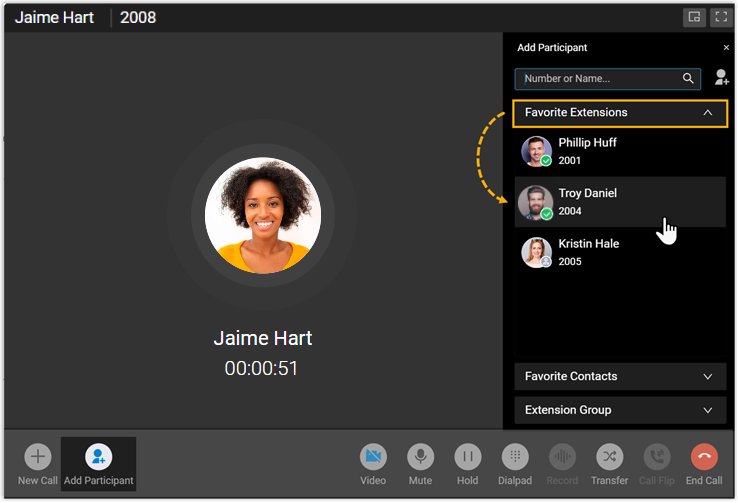Click Troy Daniel's avatar
738x503 pixels.
536,202
